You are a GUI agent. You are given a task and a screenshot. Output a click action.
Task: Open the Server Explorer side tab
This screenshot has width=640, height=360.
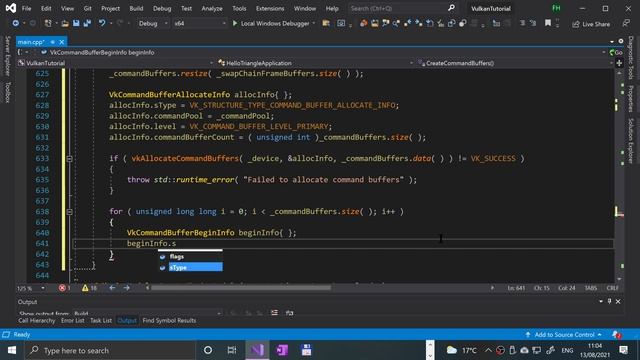[x=7, y=56]
